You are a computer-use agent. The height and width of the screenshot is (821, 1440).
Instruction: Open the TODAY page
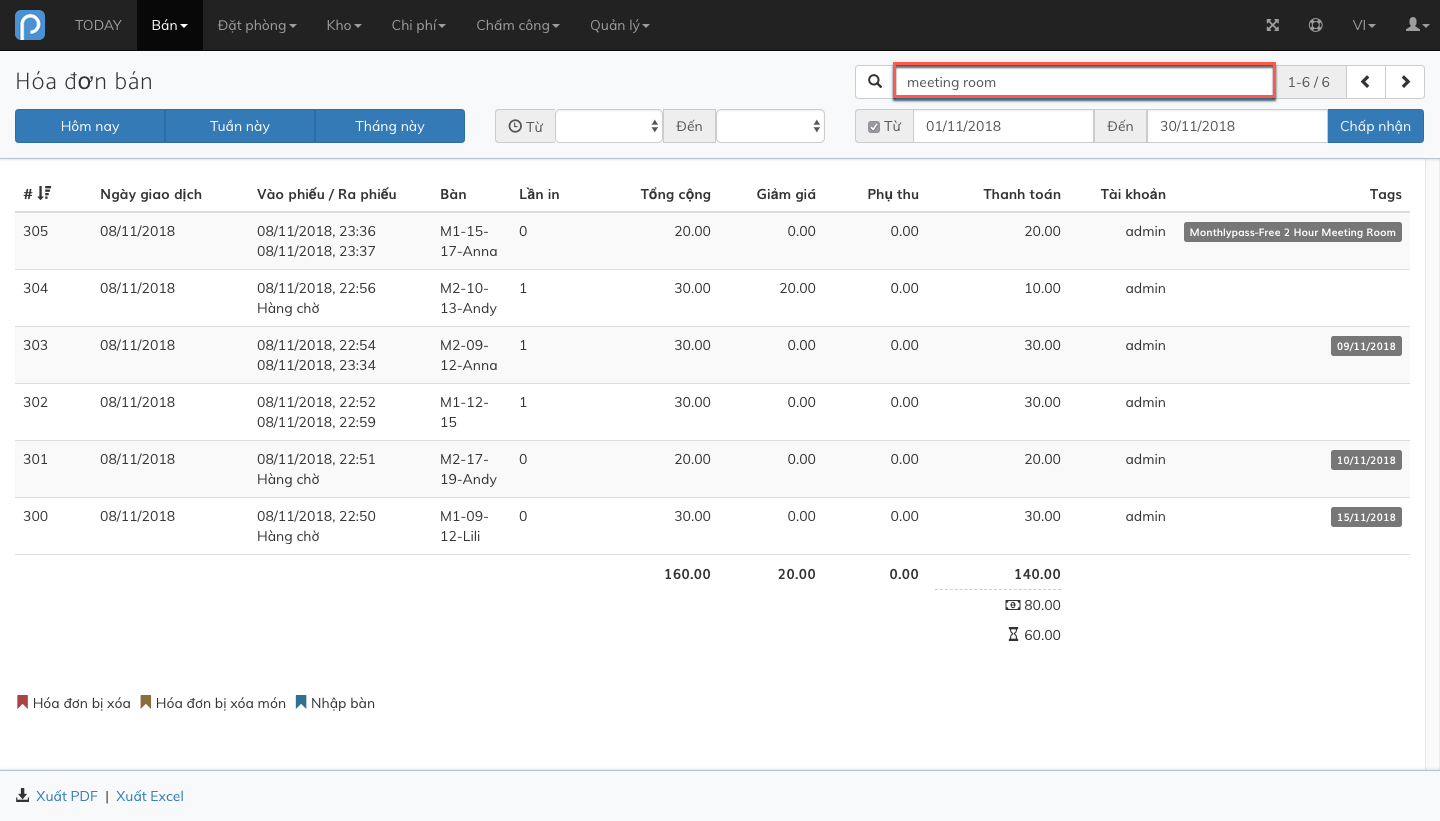tap(98, 25)
